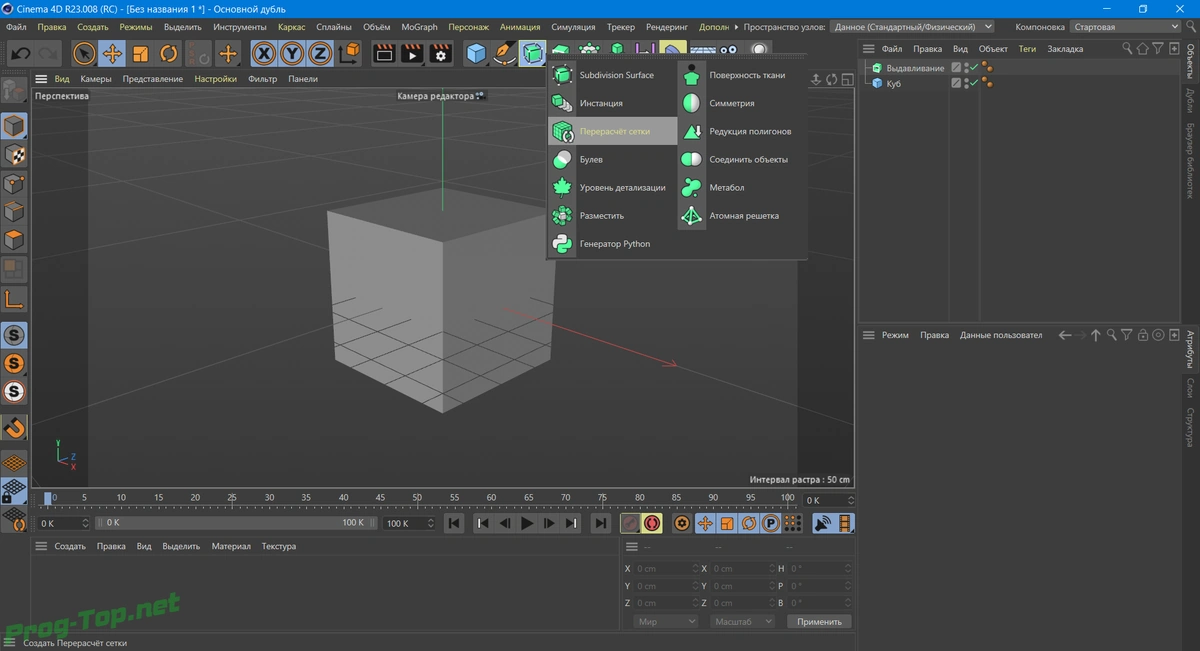1200x651 pixels.
Task: Render the current view with clapperboard icon
Action: [x=383, y=53]
